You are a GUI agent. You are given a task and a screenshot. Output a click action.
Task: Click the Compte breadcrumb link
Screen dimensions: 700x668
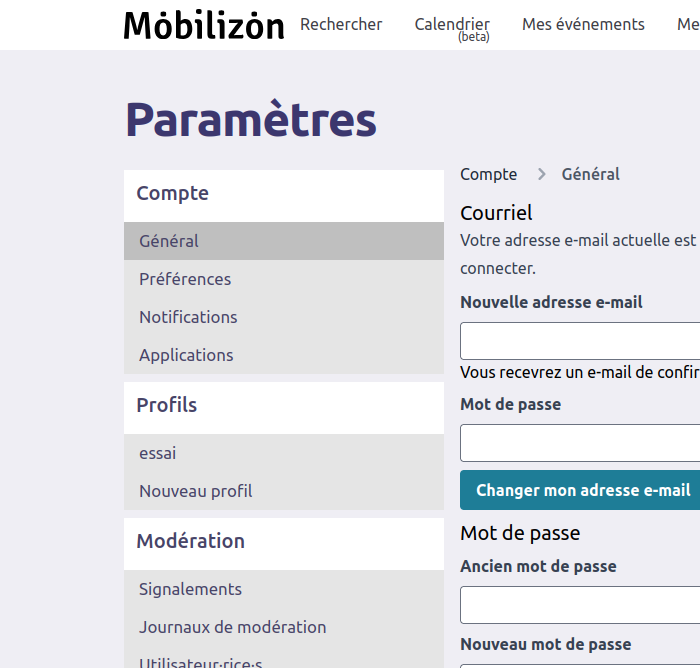pyautogui.click(x=489, y=174)
